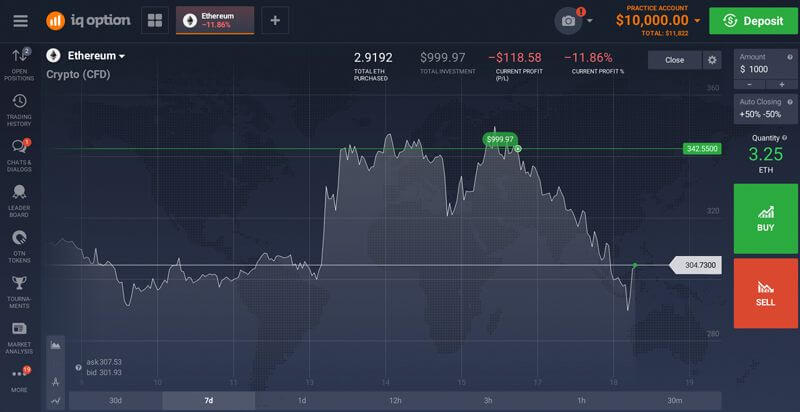Image resolution: width=800 pixels, height=412 pixels.
Task: Click the ask/bid info icon
Action: (x=79, y=367)
